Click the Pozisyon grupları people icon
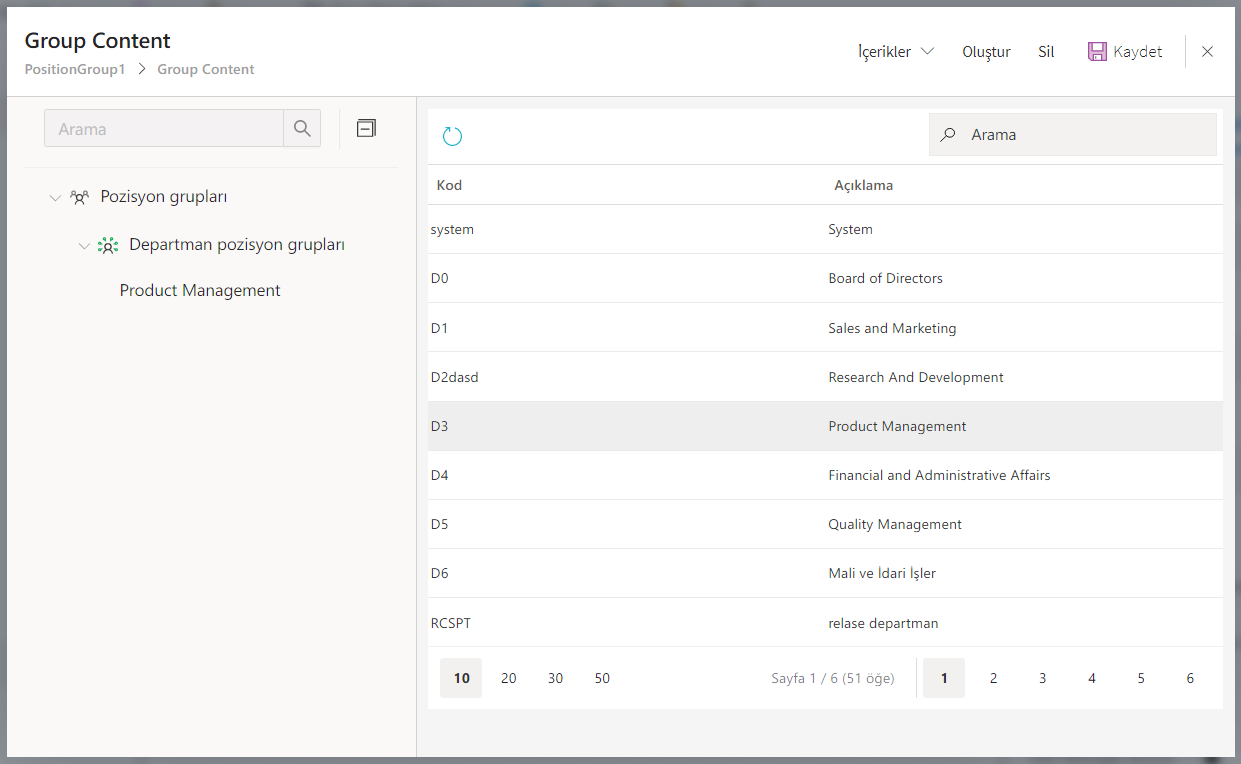 coord(79,197)
